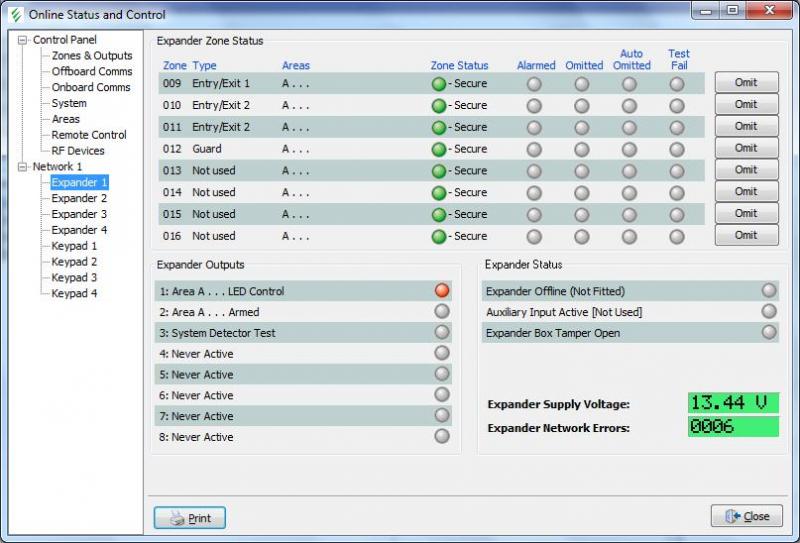The image size is (800, 543).
Task: Collapse the Network 1 tree node
Action: pyautogui.click(x=24, y=167)
